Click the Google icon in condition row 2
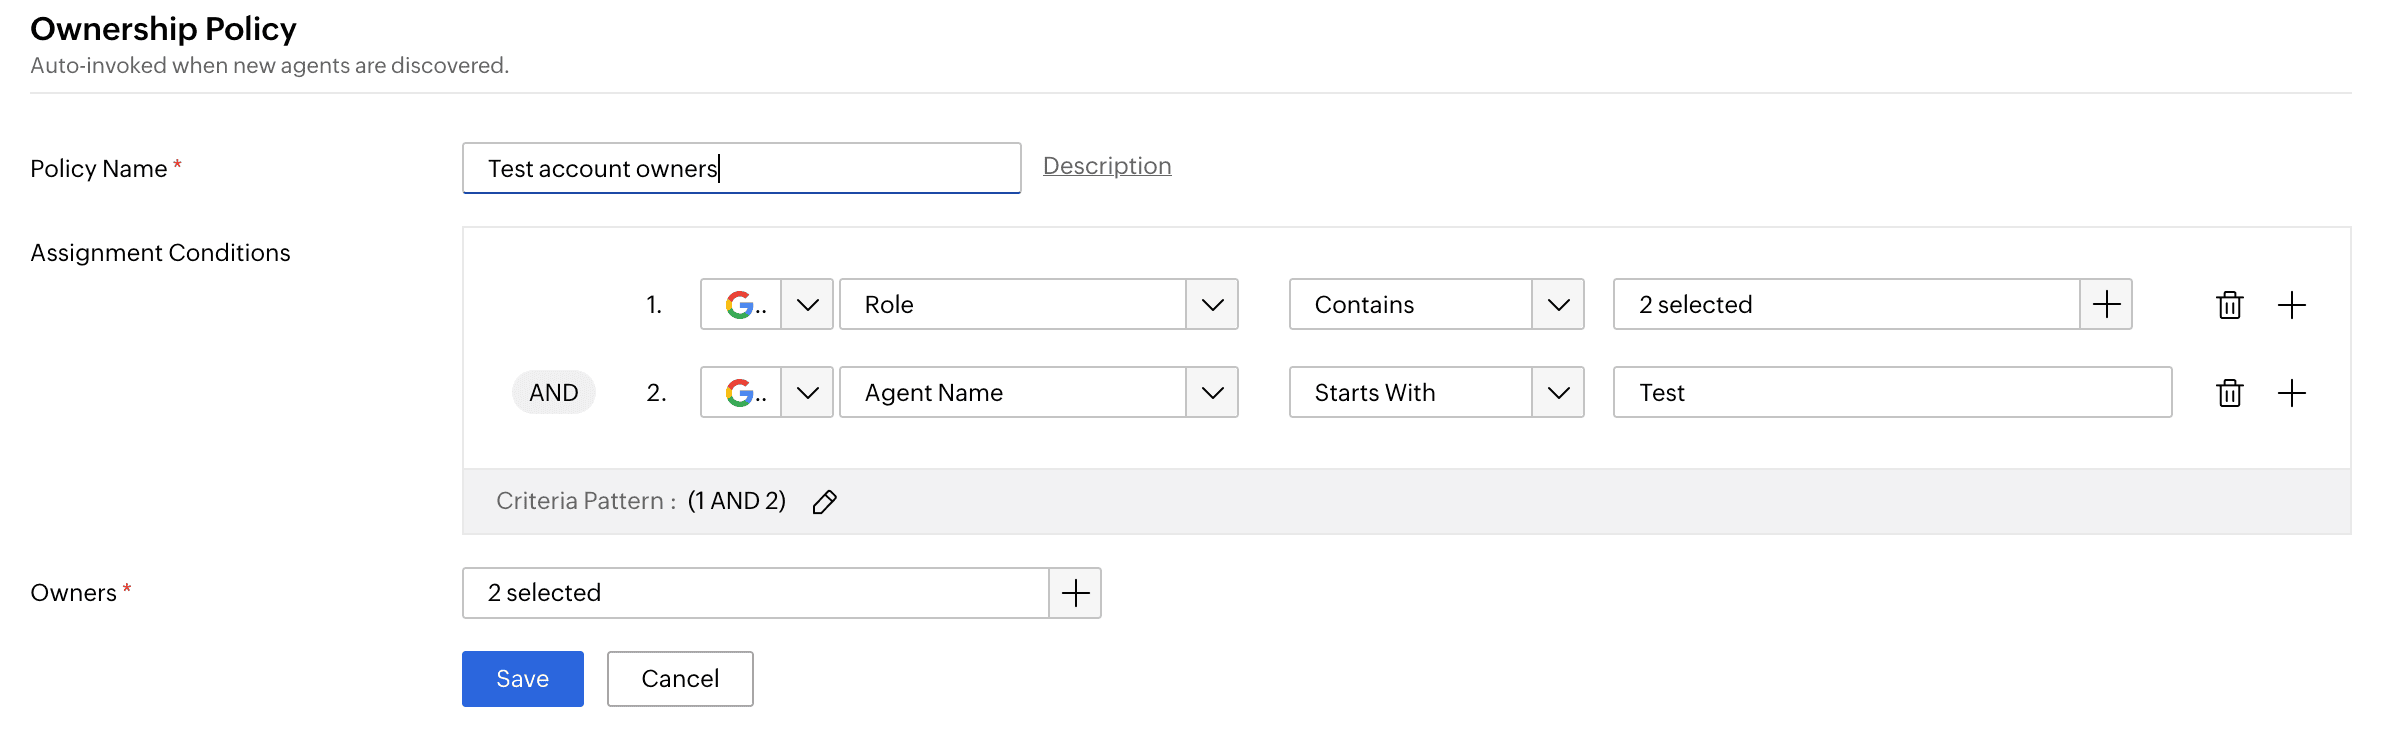Image resolution: width=2384 pixels, height=736 pixels. click(x=740, y=392)
